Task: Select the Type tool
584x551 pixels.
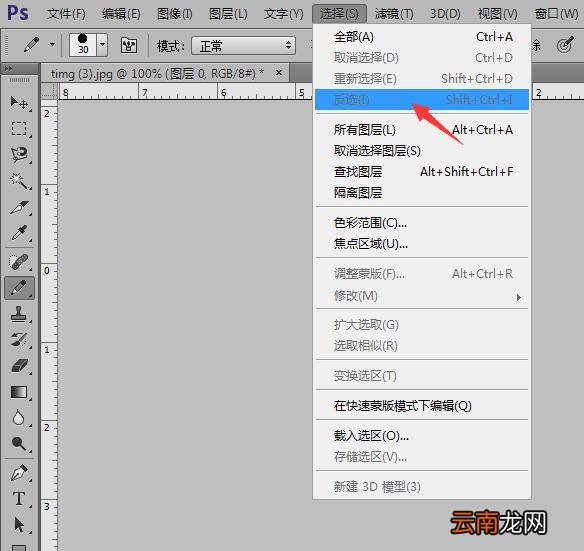Action: [x=19, y=499]
